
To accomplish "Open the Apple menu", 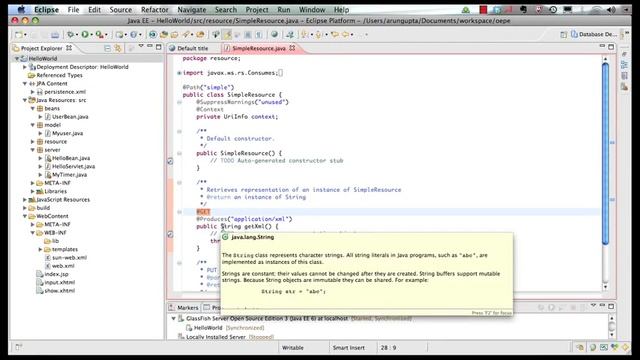I will click(21, 9).
